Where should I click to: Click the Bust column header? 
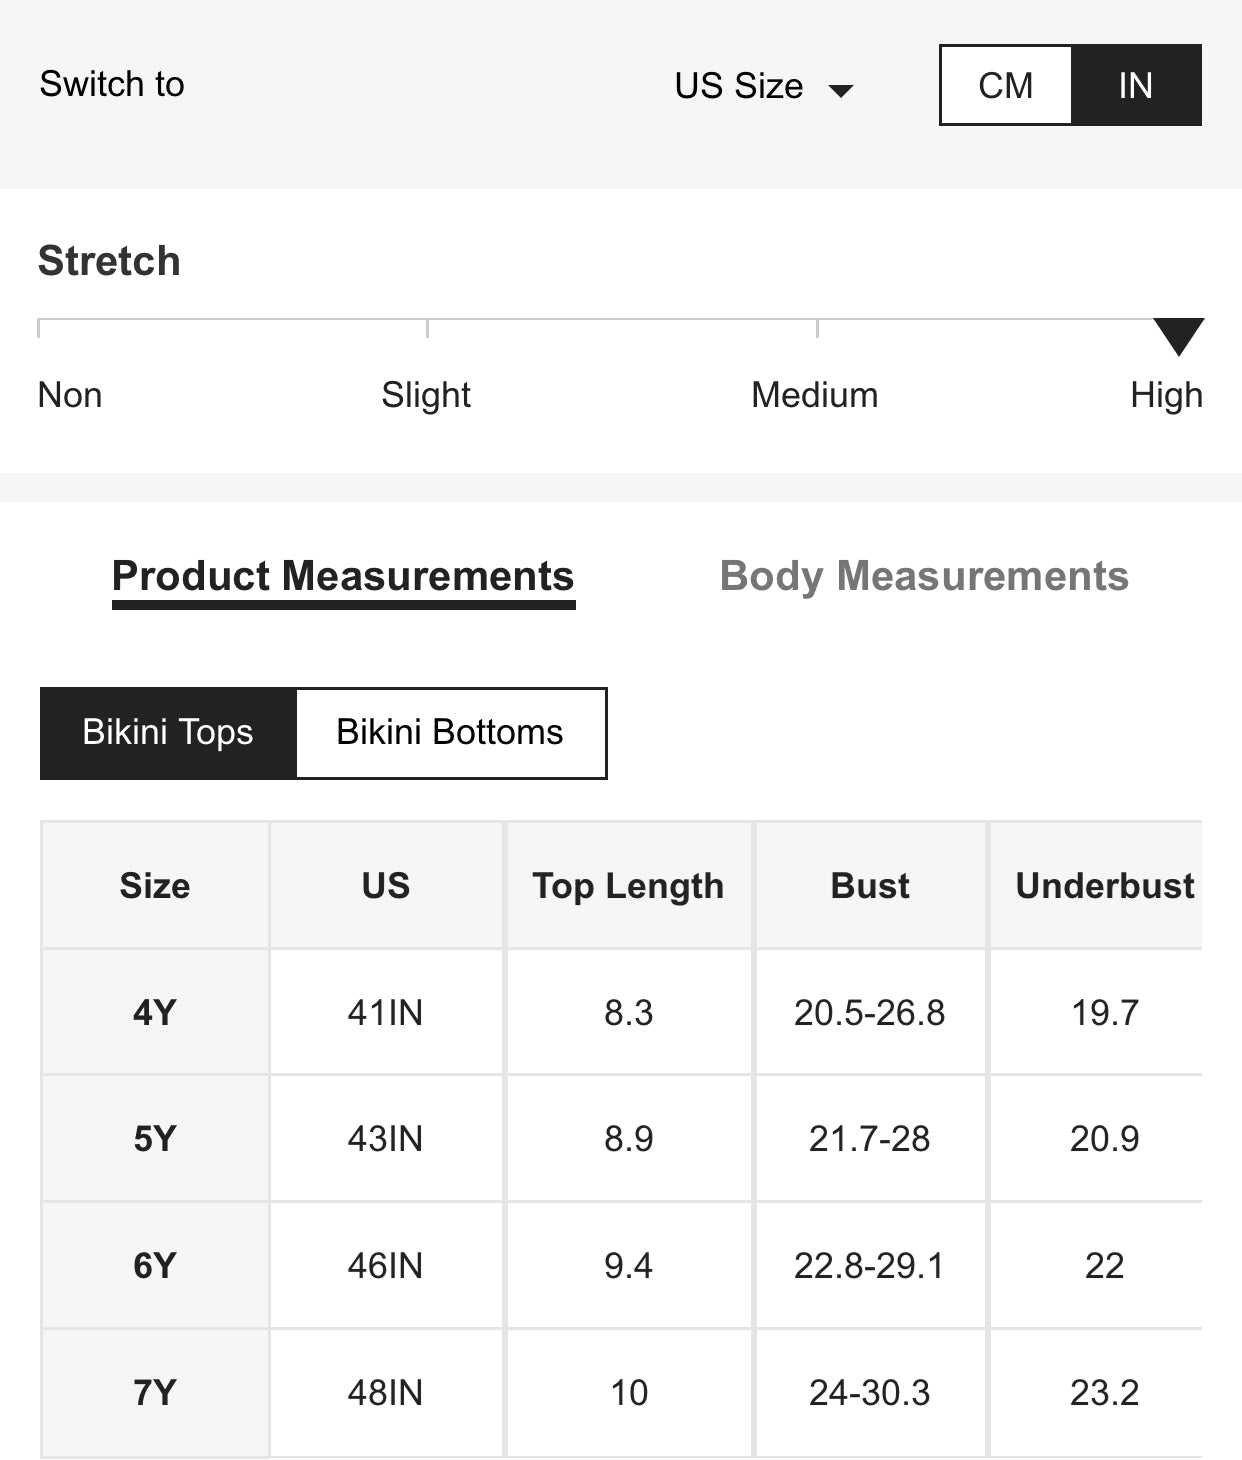click(870, 886)
